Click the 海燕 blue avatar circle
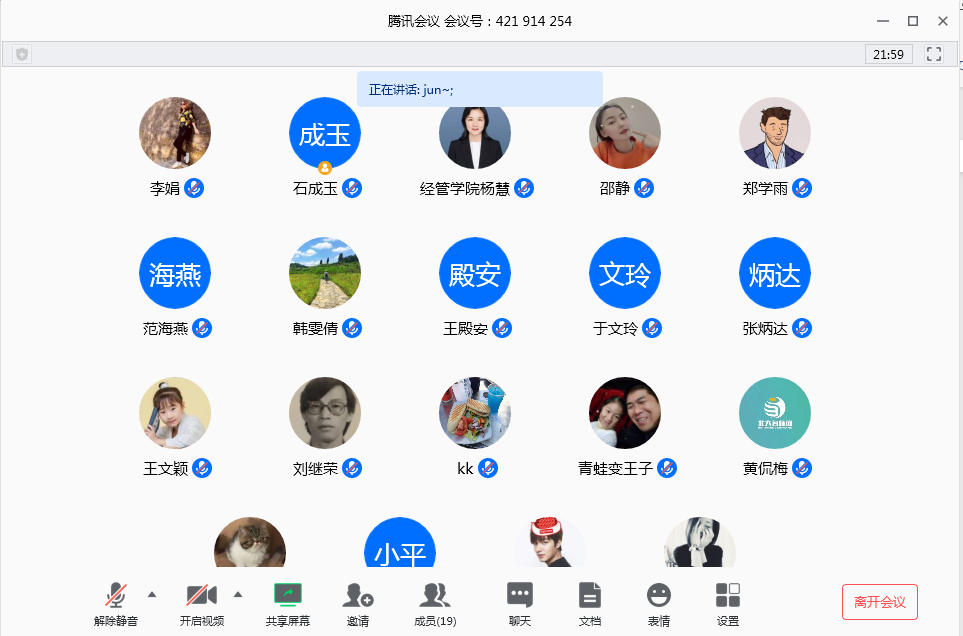 pos(175,273)
